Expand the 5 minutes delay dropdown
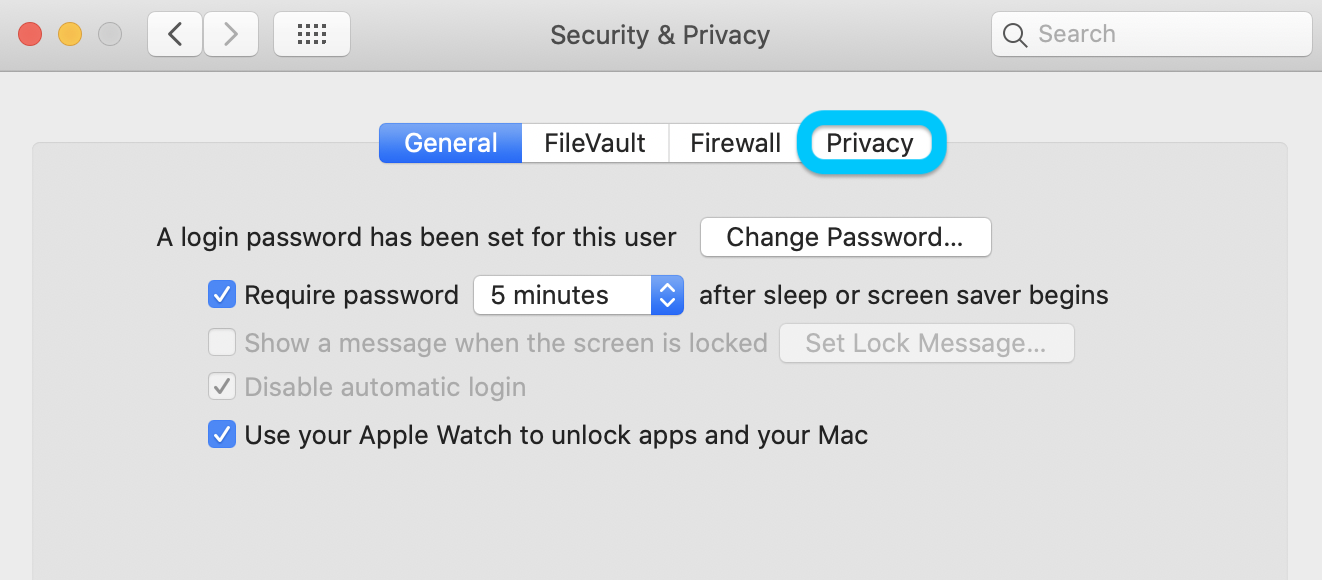Viewport: 1322px width, 580px height. tap(578, 295)
